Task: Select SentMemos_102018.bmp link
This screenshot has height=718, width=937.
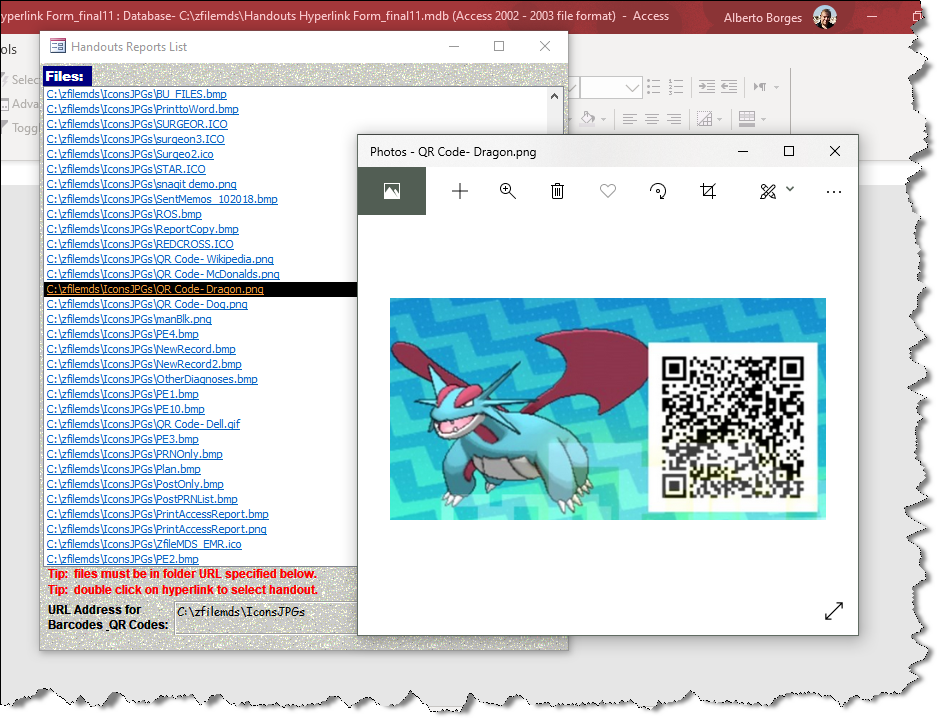Action: tap(162, 199)
